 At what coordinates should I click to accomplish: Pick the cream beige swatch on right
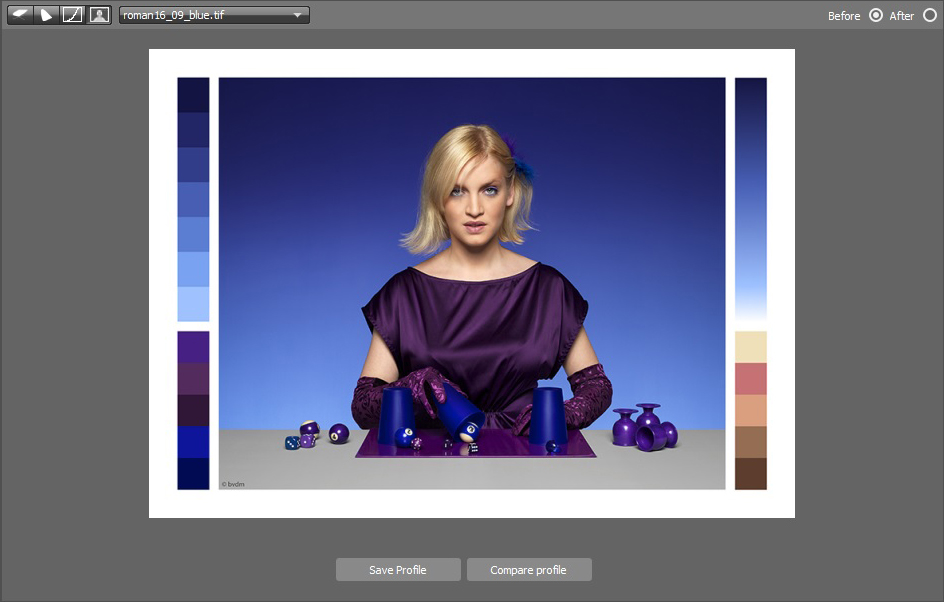pos(750,347)
